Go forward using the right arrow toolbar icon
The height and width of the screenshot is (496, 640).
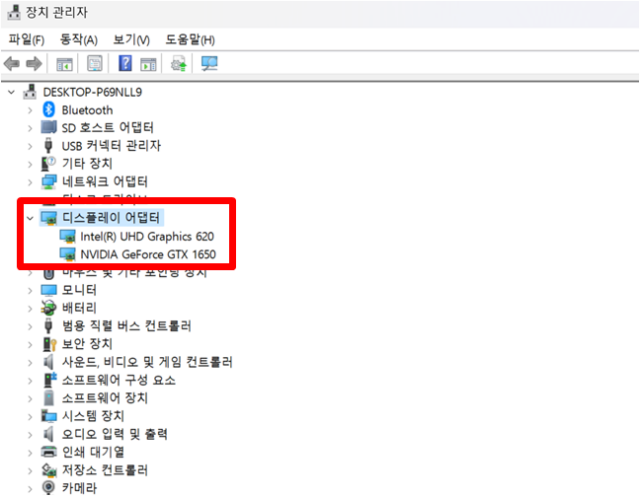(34, 64)
